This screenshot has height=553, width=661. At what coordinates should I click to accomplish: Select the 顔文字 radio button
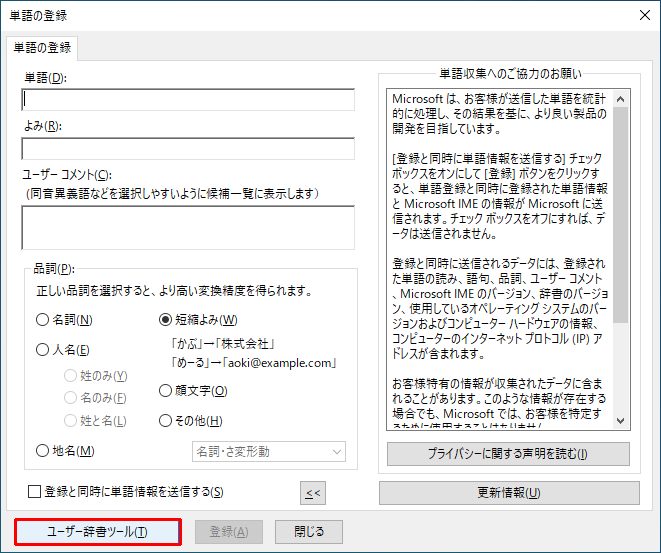tap(166, 391)
